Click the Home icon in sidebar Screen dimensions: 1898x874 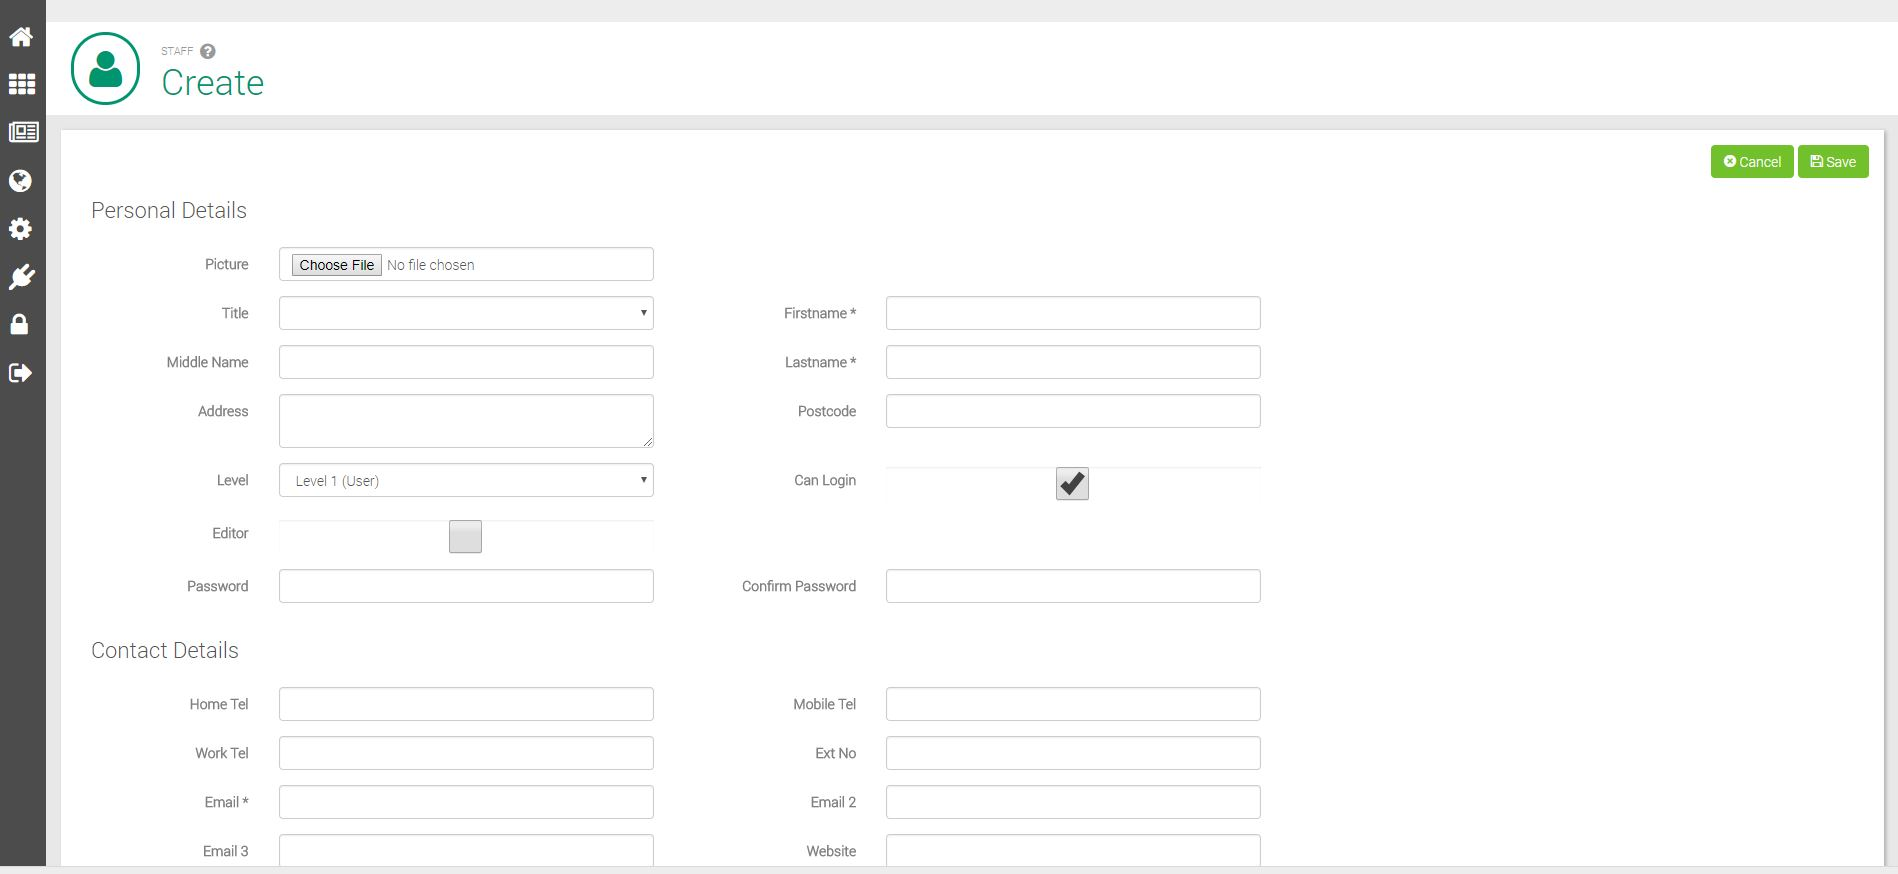pyautogui.click(x=21, y=37)
